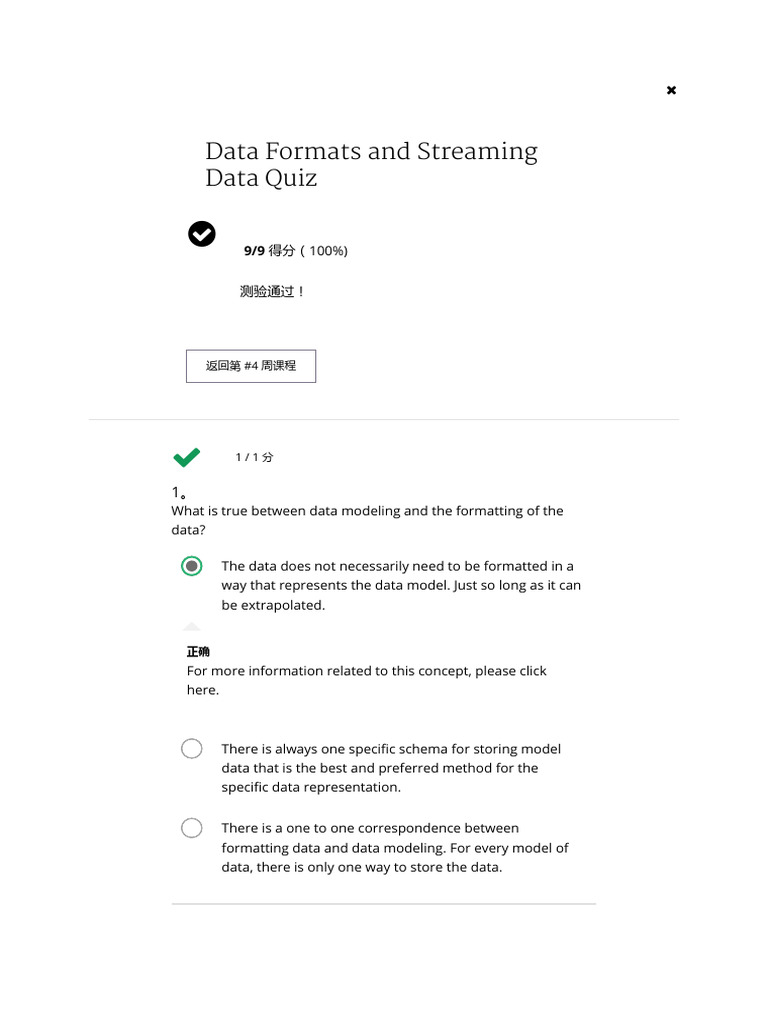Select the radio for 'data does not necessarily need' answer

point(192,566)
